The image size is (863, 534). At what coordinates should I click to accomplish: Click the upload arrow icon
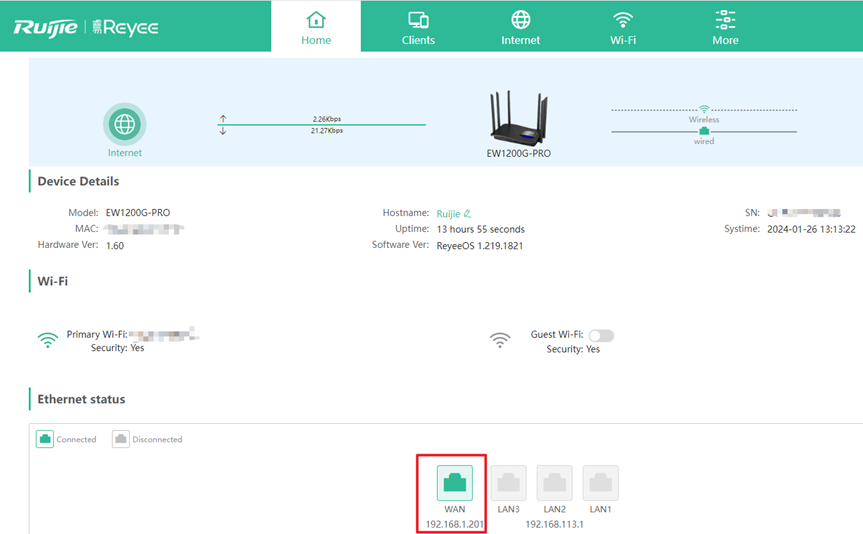coord(223,118)
